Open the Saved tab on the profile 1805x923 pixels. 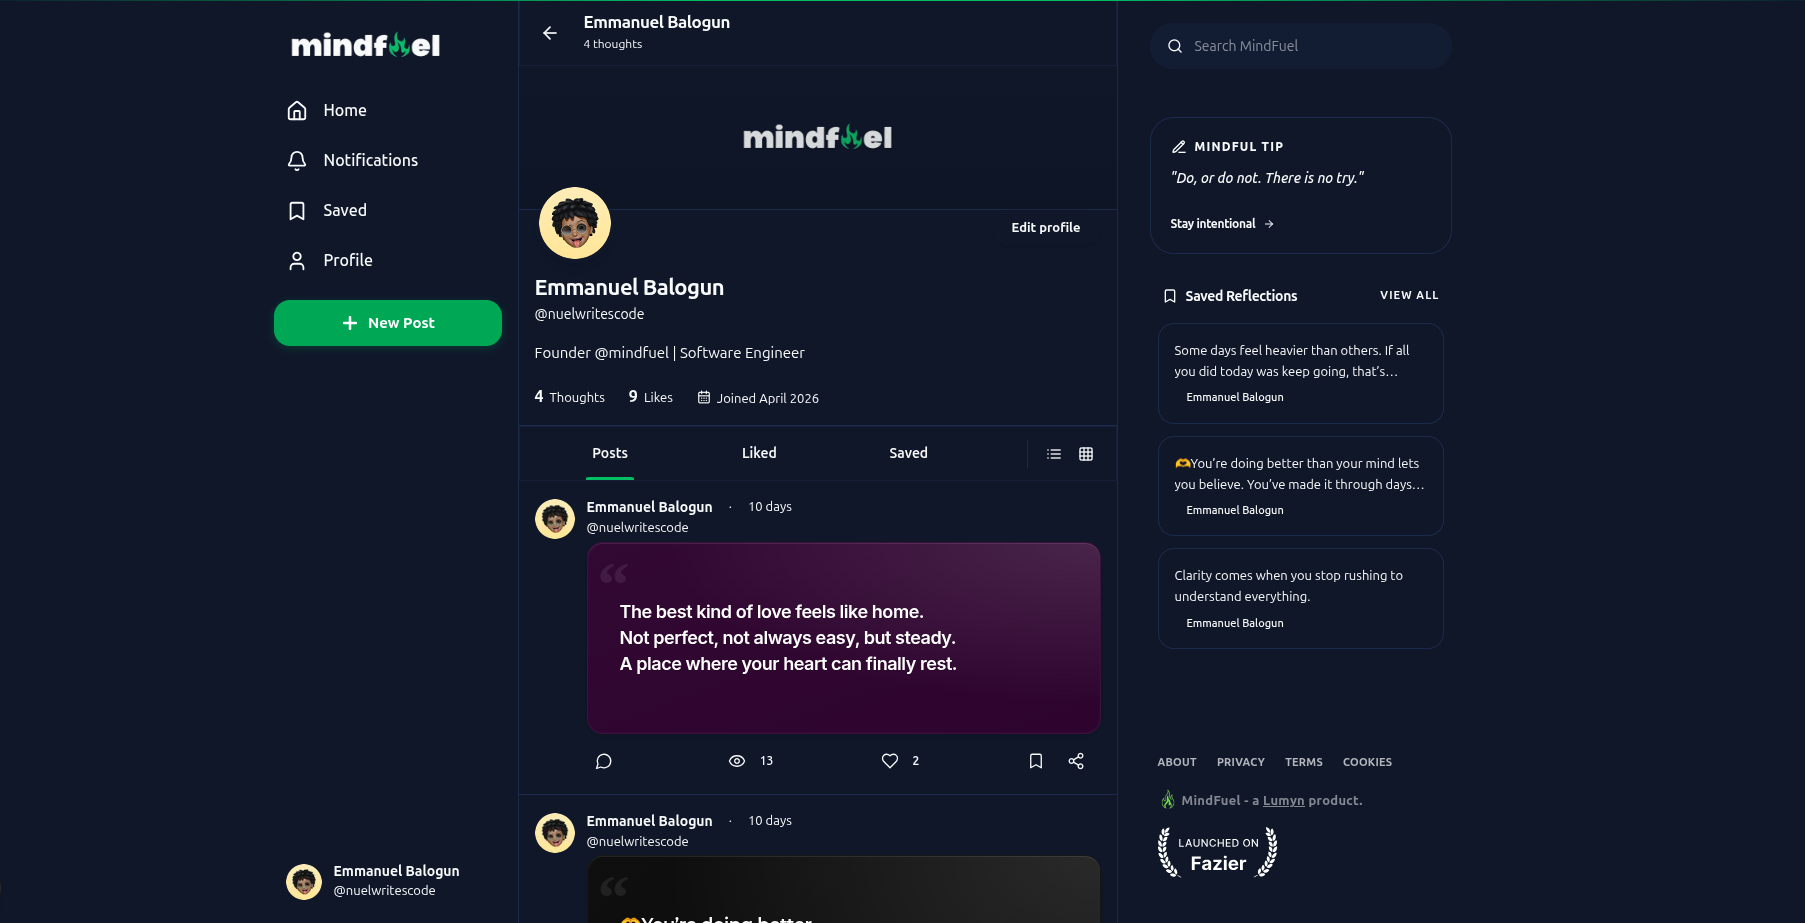pos(907,453)
